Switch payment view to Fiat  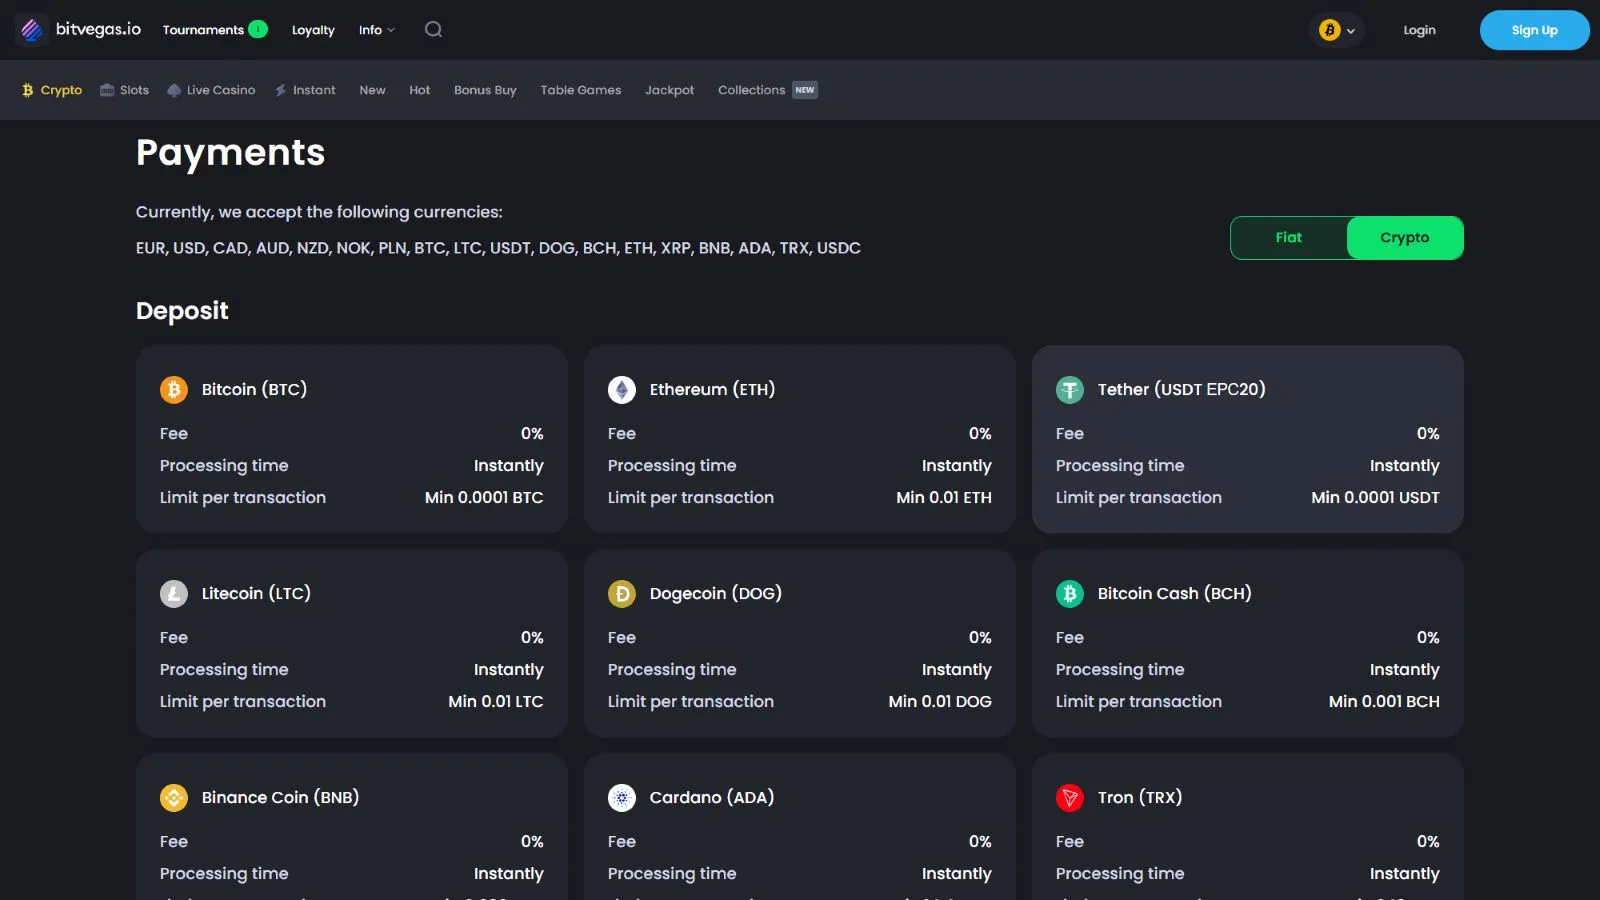[1288, 238]
